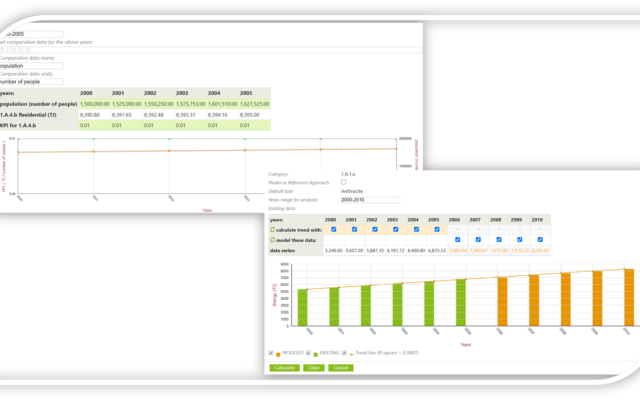Click the orange 2006 bar in chart
The height and width of the screenshot is (400, 640).
point(502,302)
